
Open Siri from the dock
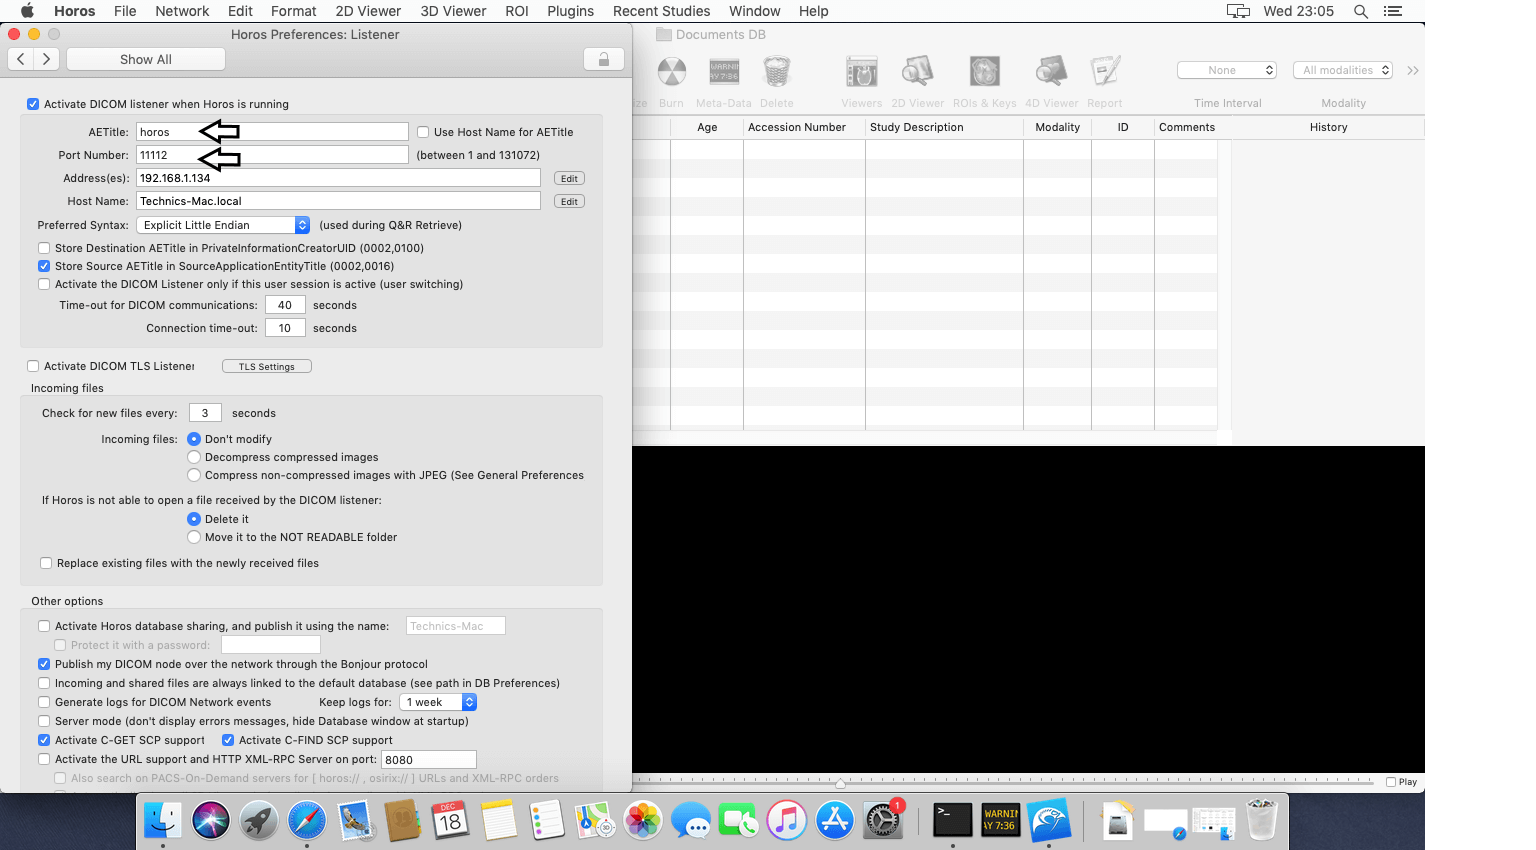[211, 821]
